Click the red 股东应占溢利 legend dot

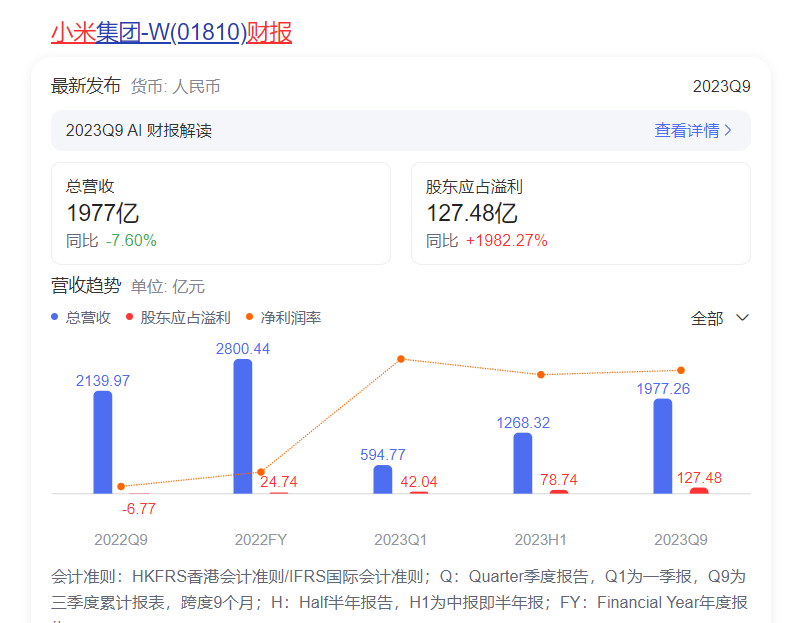pyautogui.click(x=130, y=317)
